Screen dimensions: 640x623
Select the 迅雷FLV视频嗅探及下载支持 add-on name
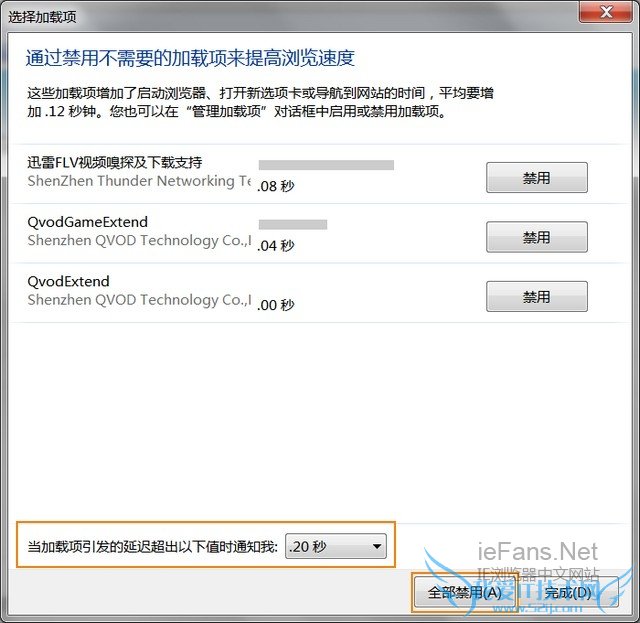tap(115, 162)
